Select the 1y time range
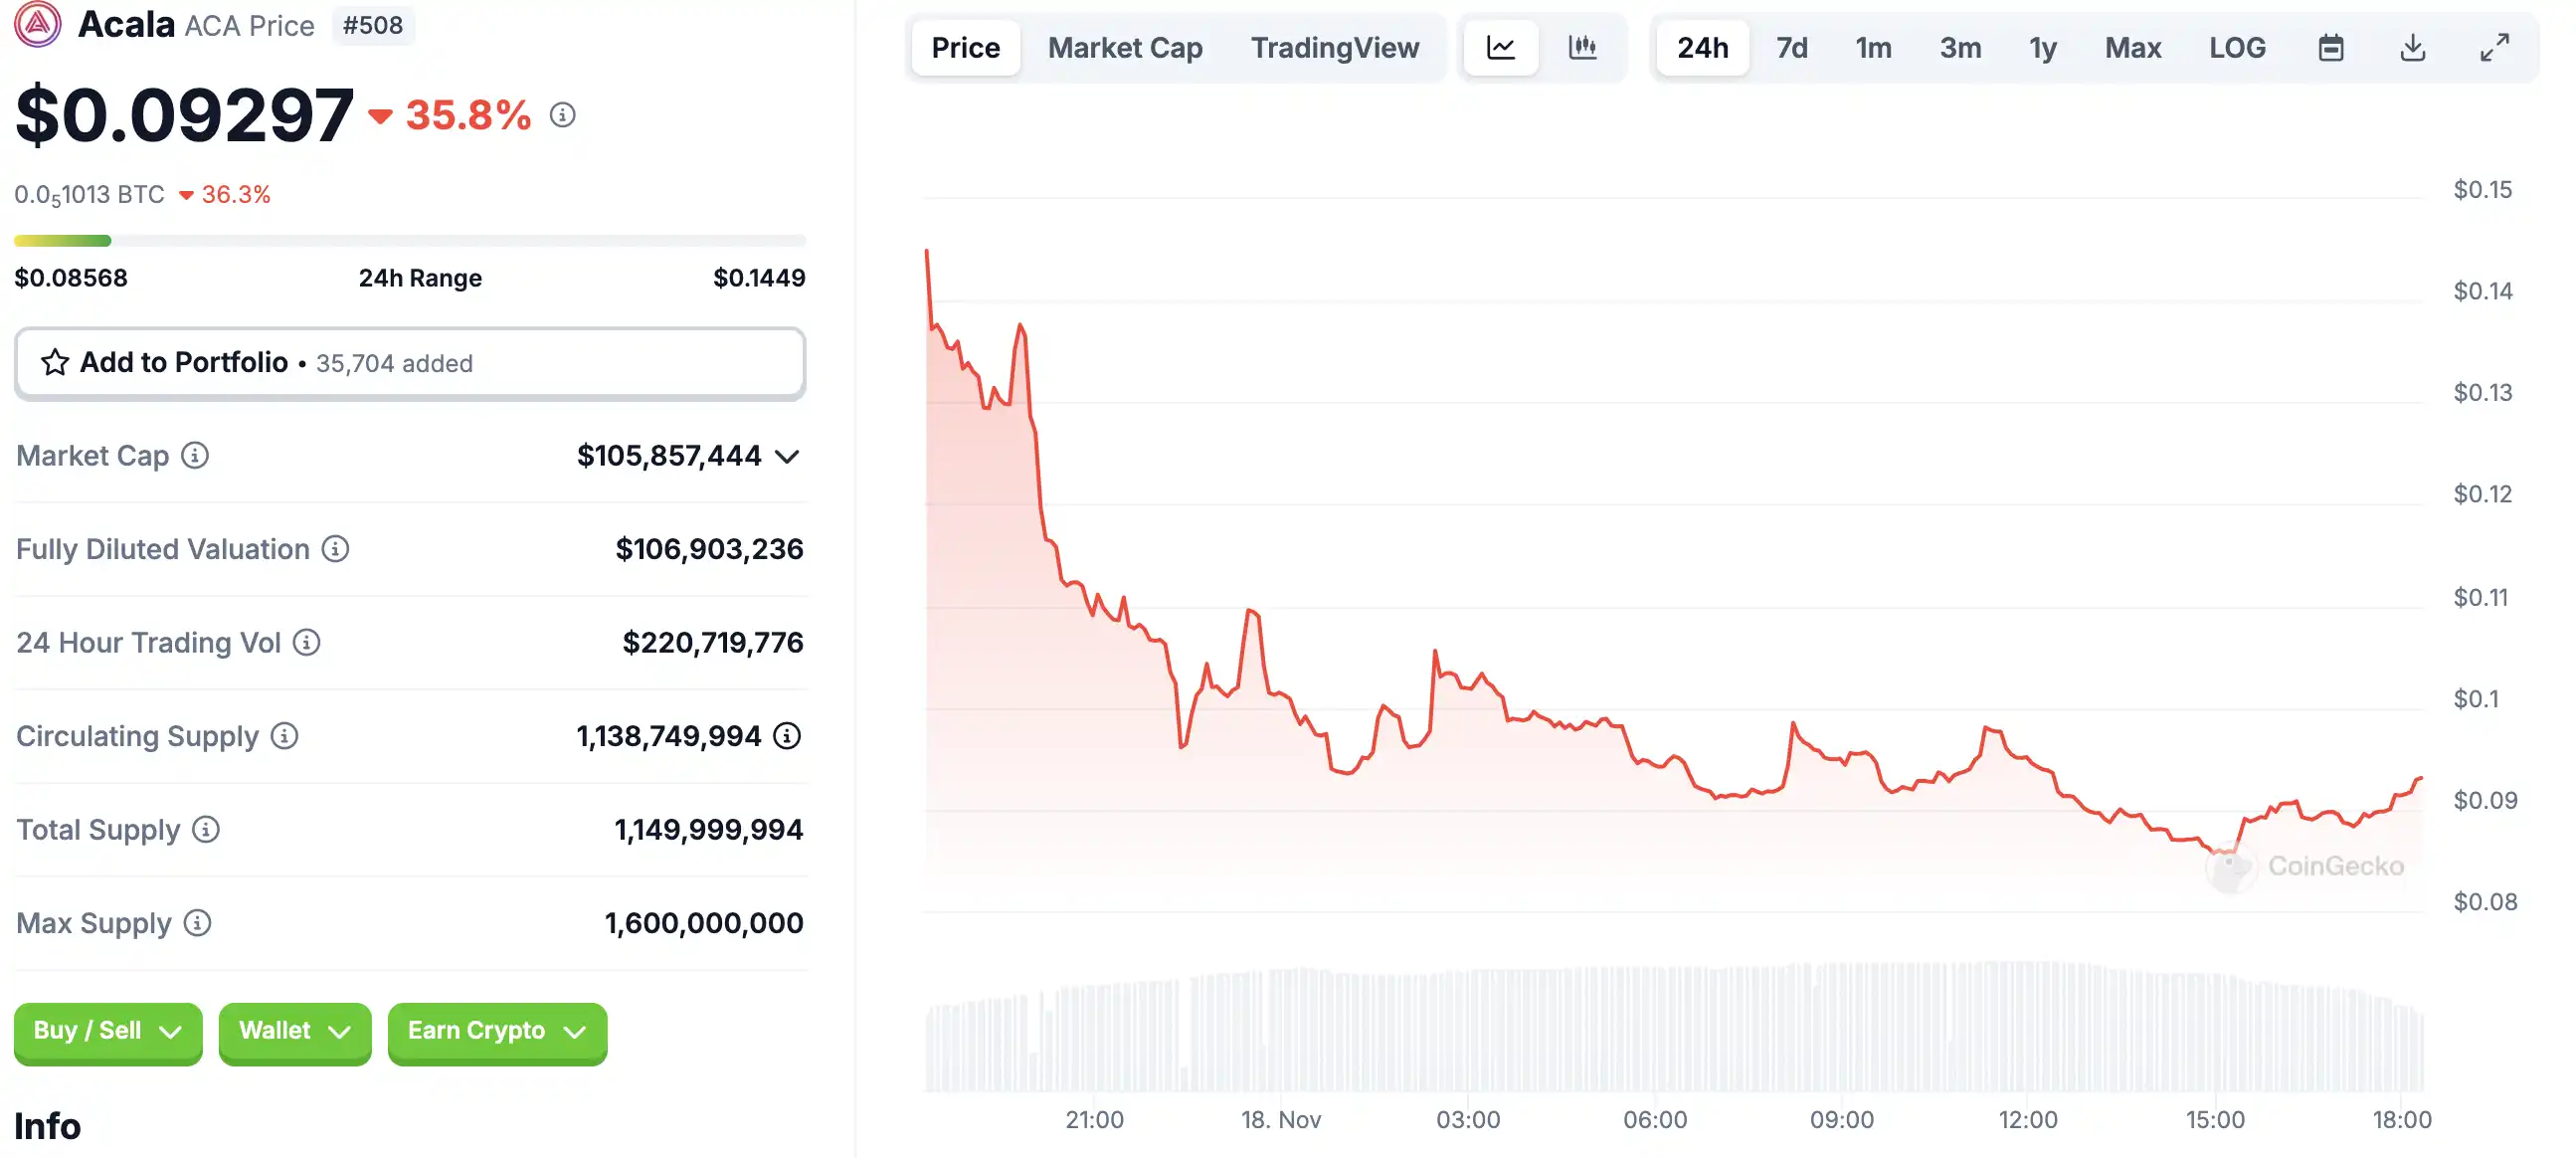Screen dimensions: 2576x1158 2042,47
